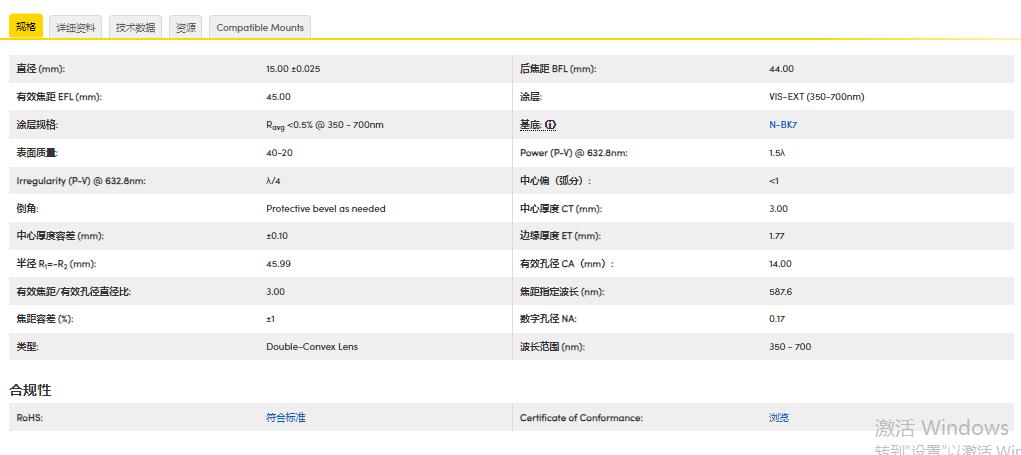Click the 符合标准 RoHS link
Screen dimensions: 1021x455
pyautogui.click(x=285, y=418)
